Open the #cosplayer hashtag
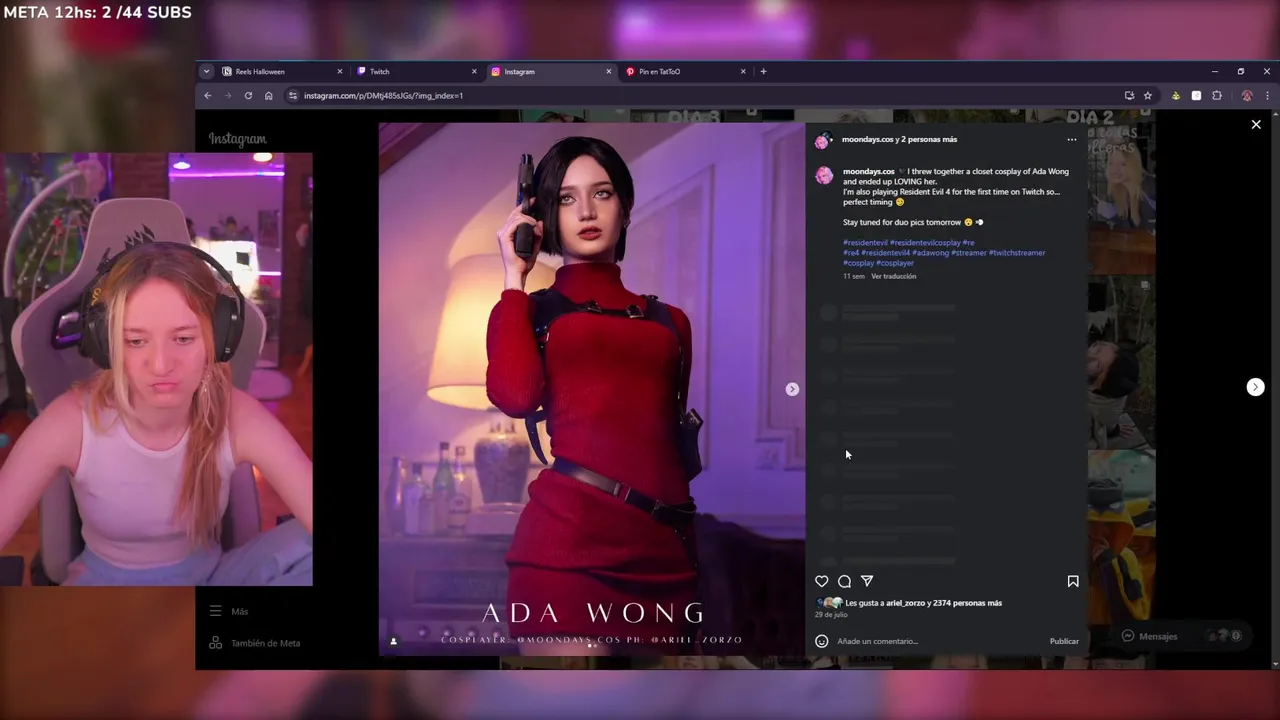The width and height of the screenshot is (1280, 720). pyautogui.click(x=895, y=263)
